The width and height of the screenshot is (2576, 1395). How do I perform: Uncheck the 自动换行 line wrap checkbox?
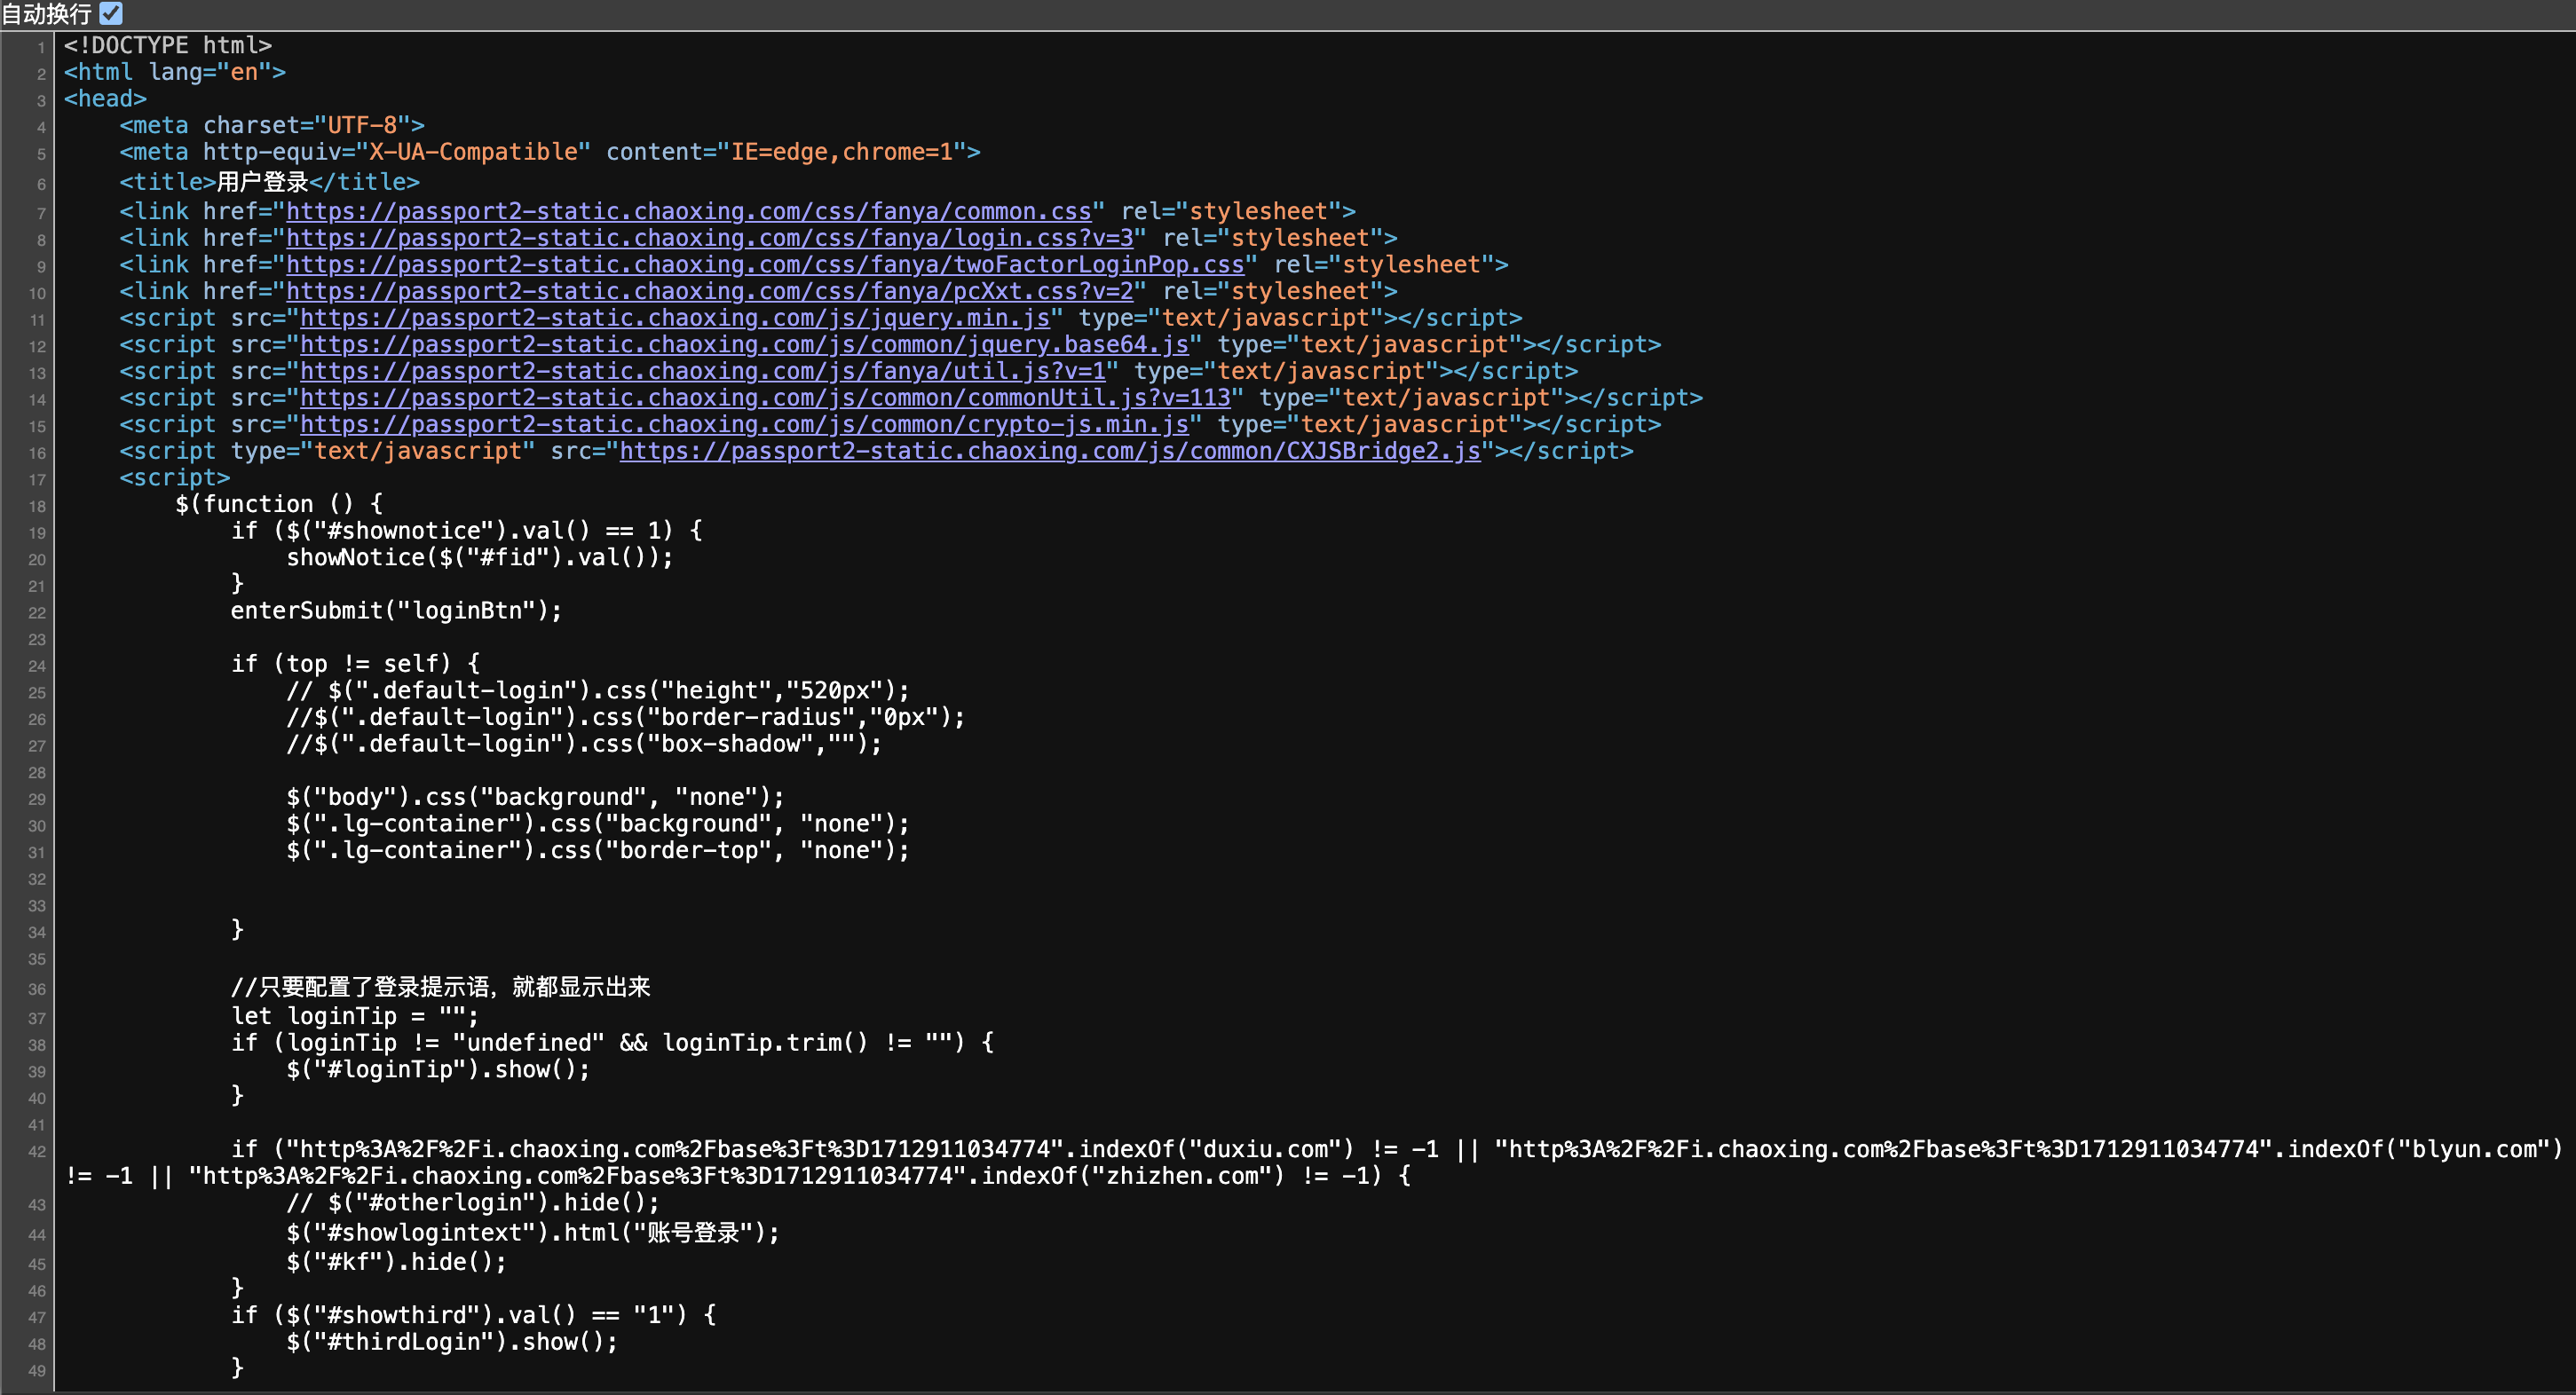click(111, 13)
